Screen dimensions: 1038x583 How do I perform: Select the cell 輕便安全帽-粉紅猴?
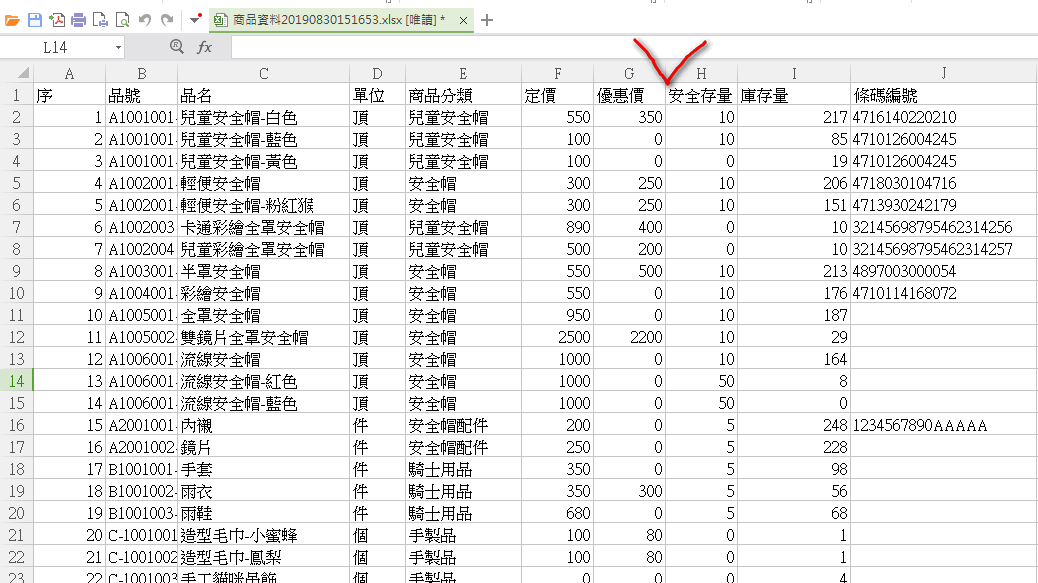pyautogui.click(x=263, y=205)
